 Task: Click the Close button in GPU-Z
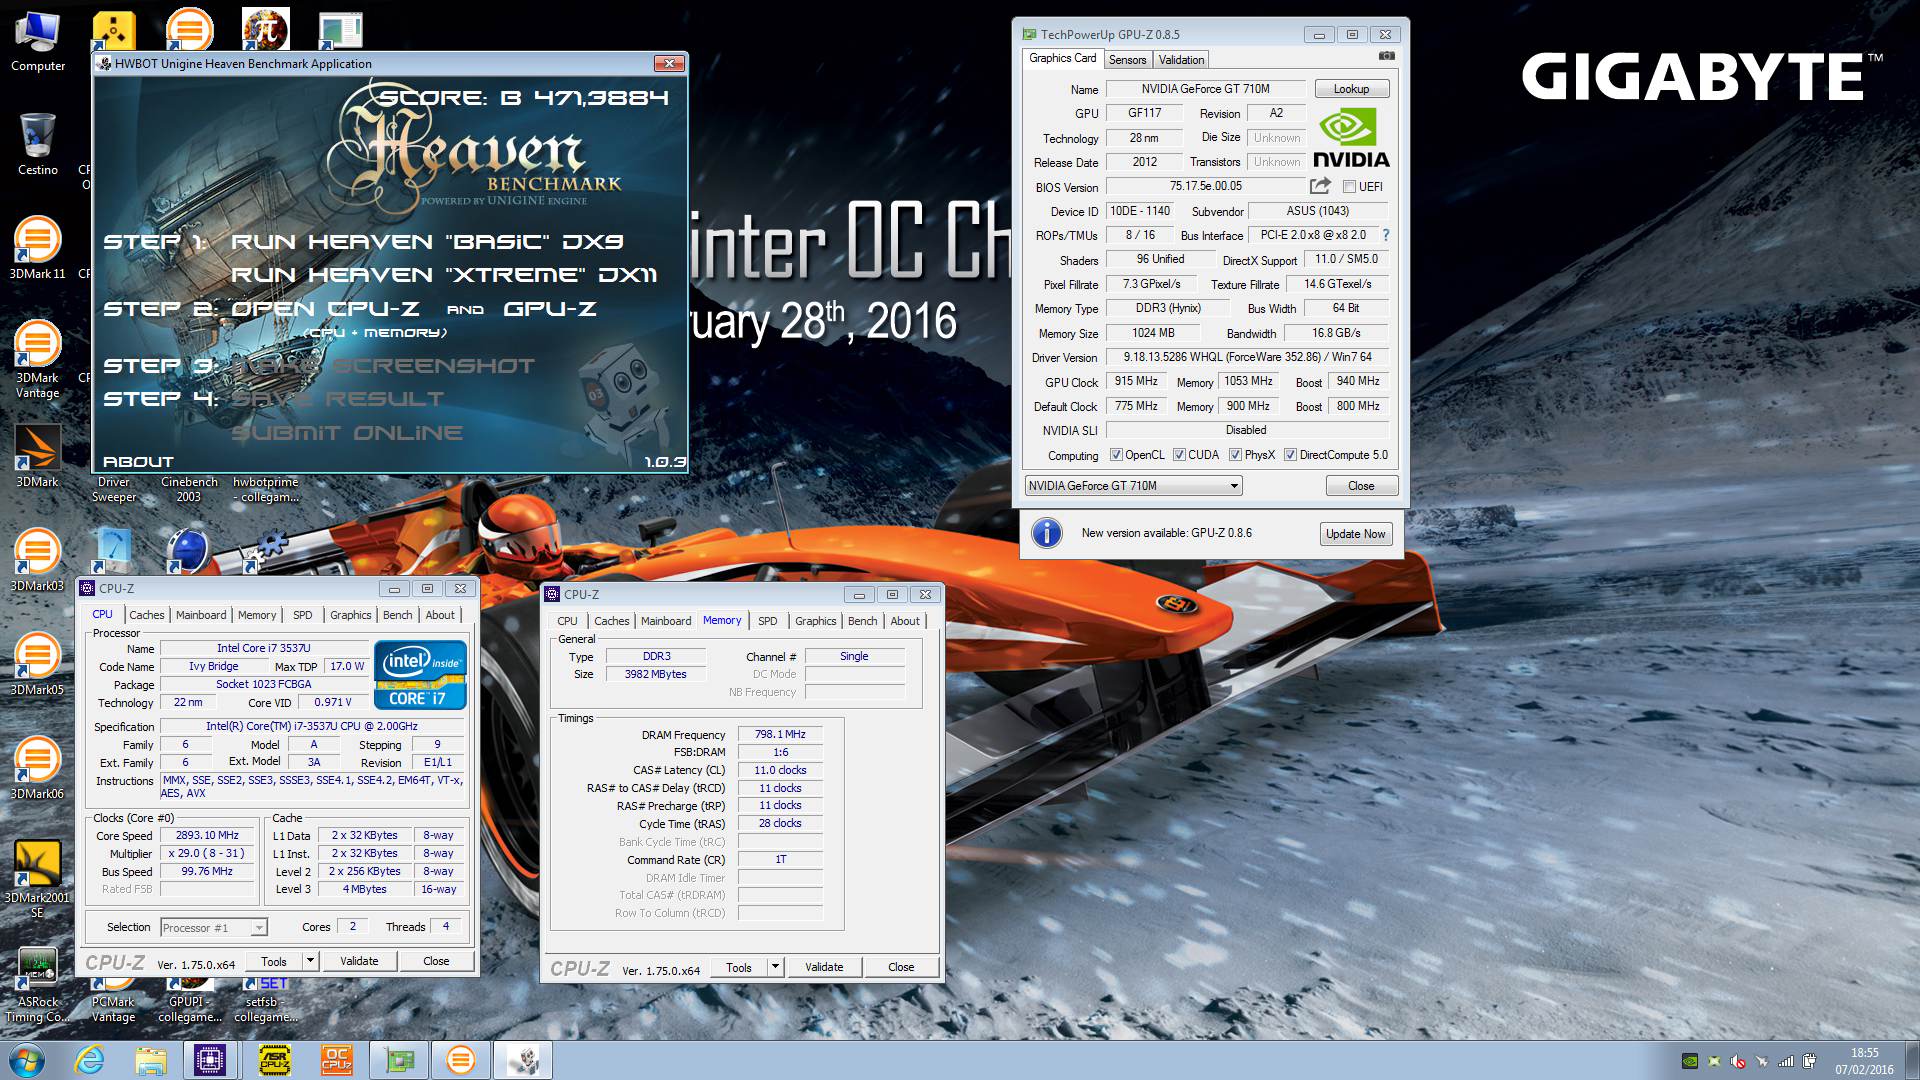click(1360, 486)
